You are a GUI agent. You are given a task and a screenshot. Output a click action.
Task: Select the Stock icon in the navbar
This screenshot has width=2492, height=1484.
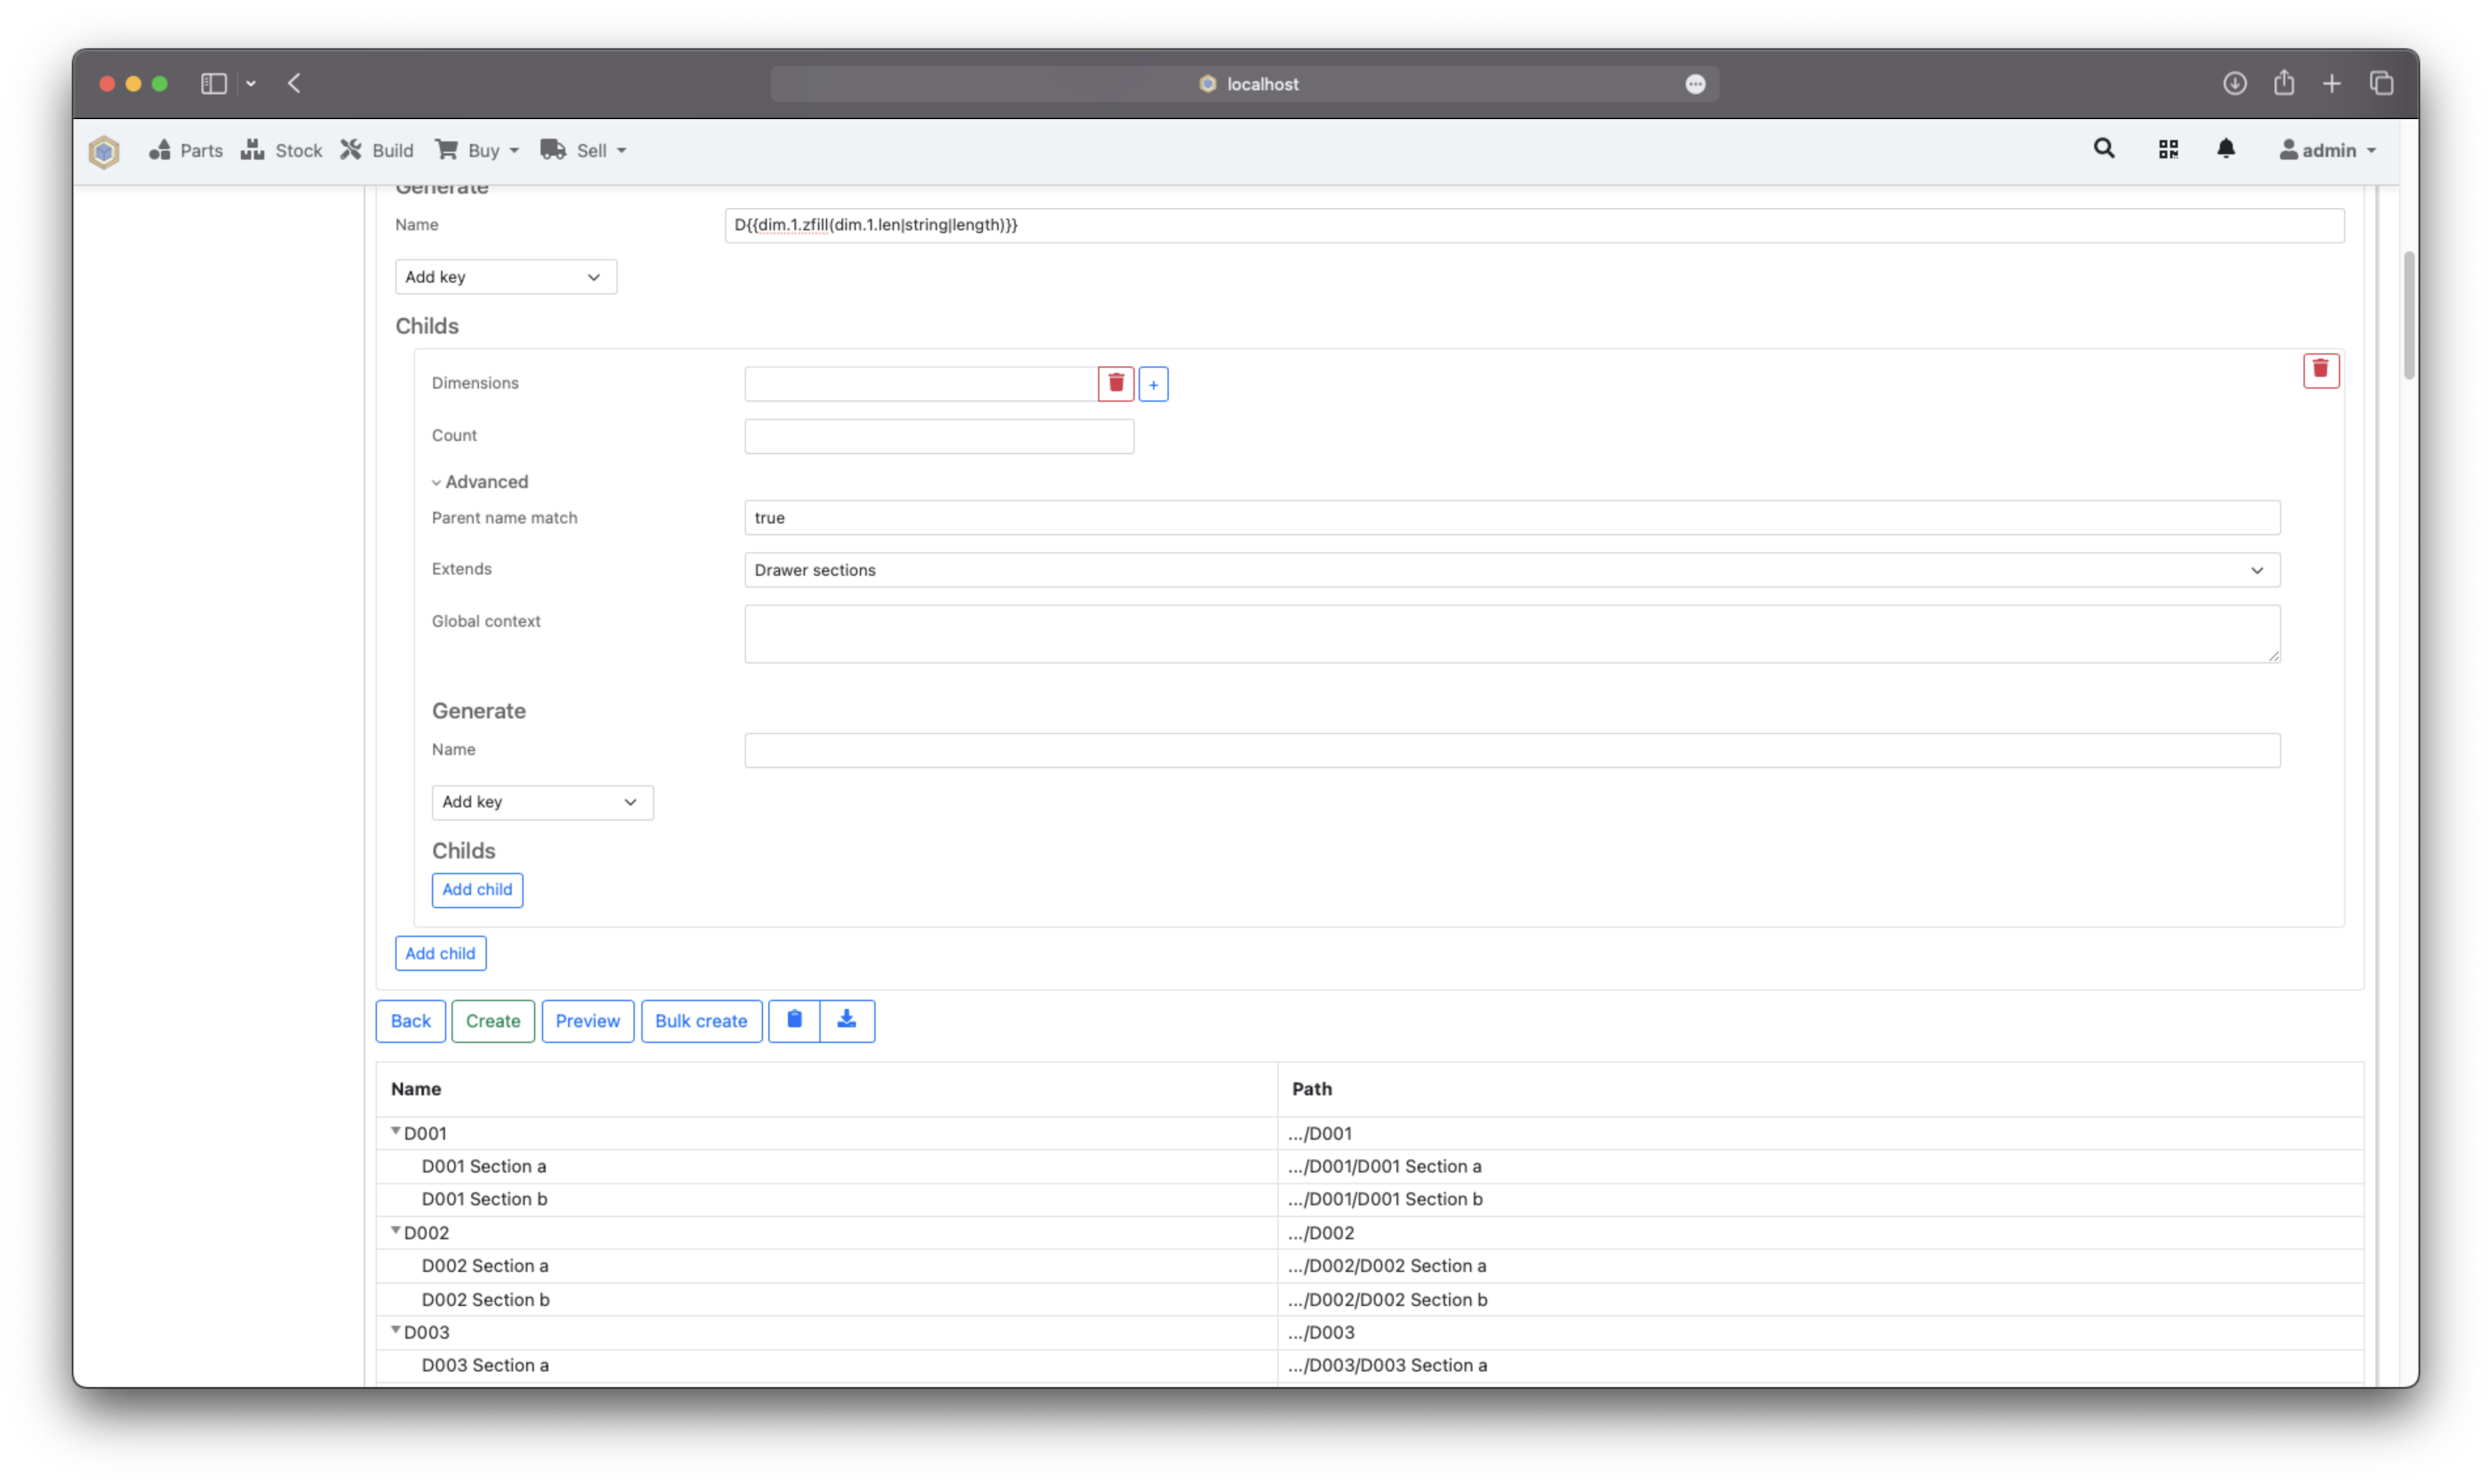pos(253,149)
